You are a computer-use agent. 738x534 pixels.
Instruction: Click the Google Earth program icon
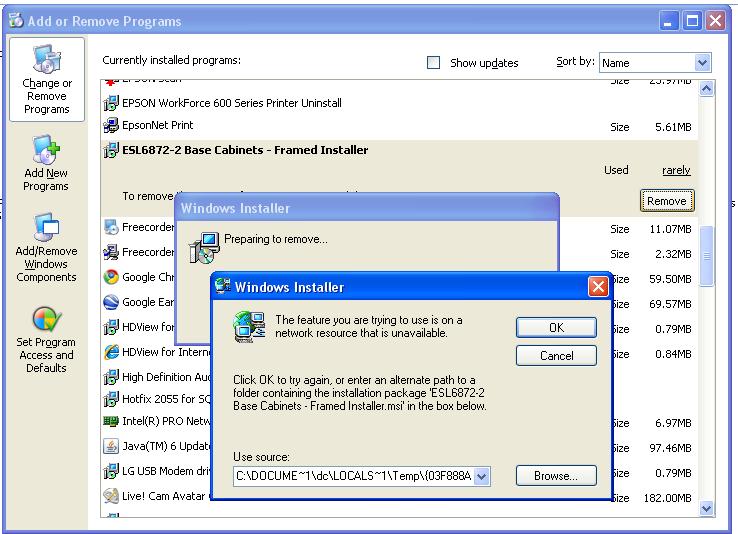pos(111,302)
